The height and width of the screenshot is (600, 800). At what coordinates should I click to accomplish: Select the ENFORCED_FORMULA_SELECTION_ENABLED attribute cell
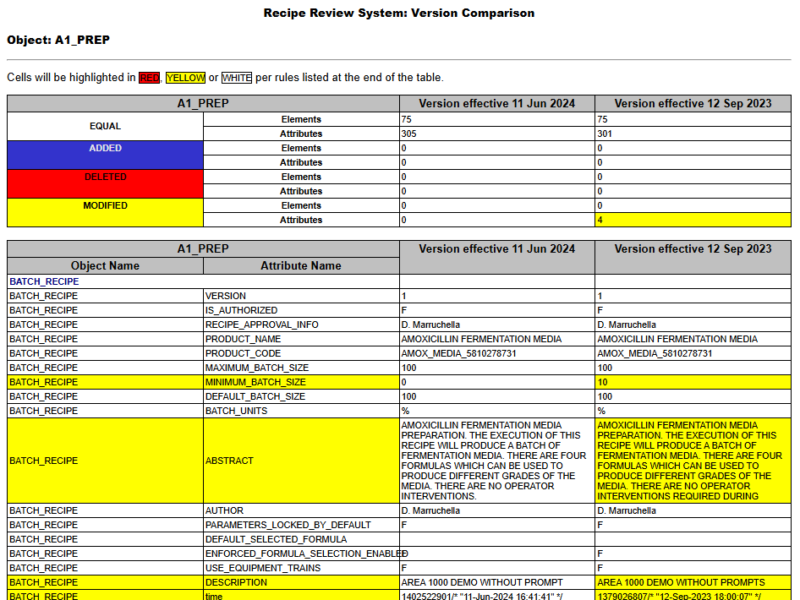click(301, 554)
